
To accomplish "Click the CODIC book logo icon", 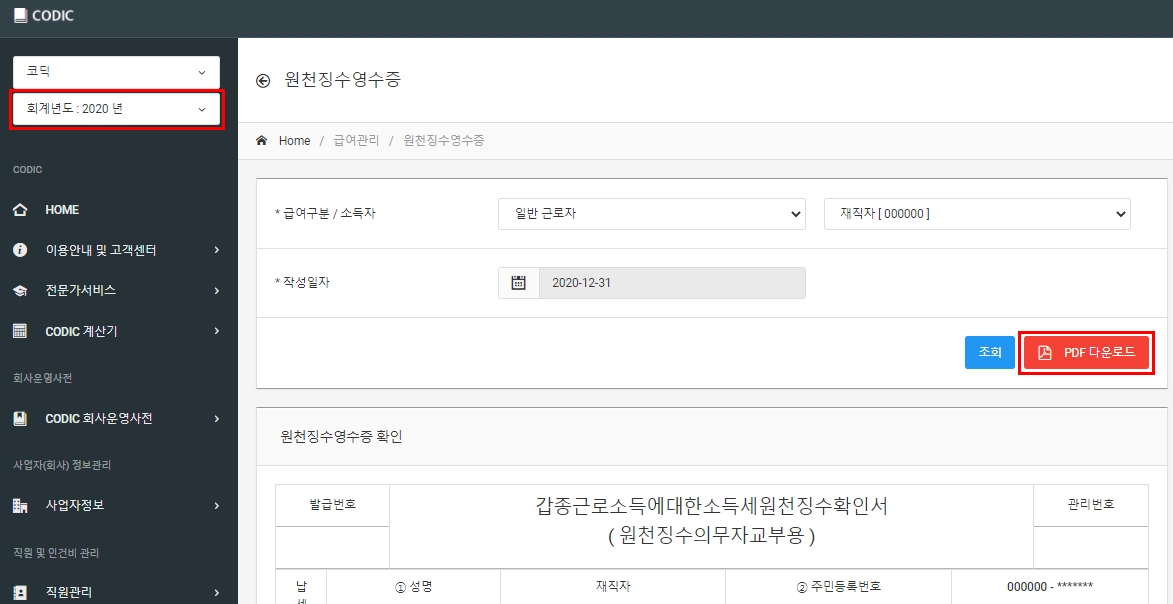I will tap(19, 16).
